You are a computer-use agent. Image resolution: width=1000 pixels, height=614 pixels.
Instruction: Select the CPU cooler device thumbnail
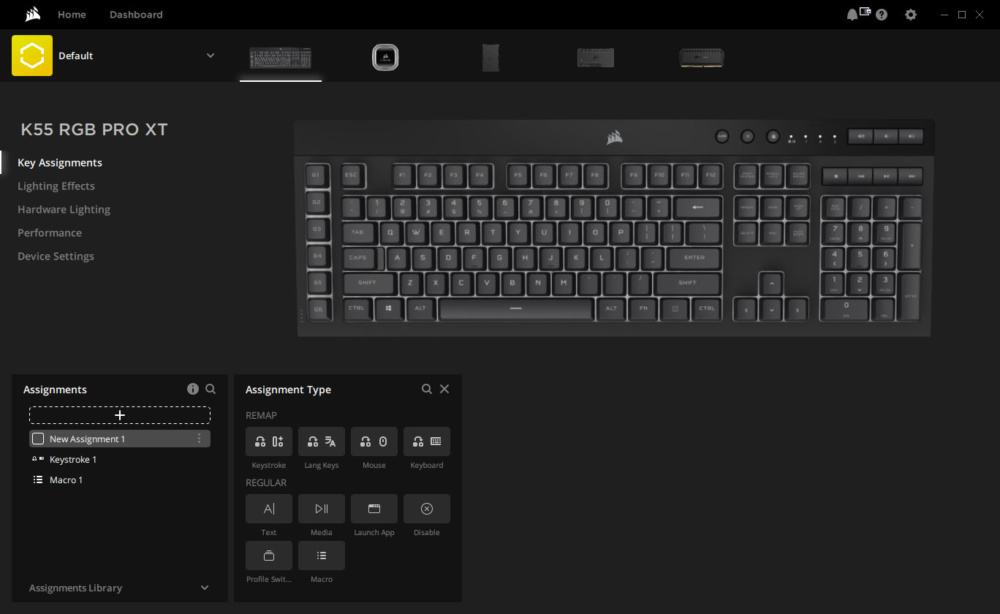coord(385,57)
